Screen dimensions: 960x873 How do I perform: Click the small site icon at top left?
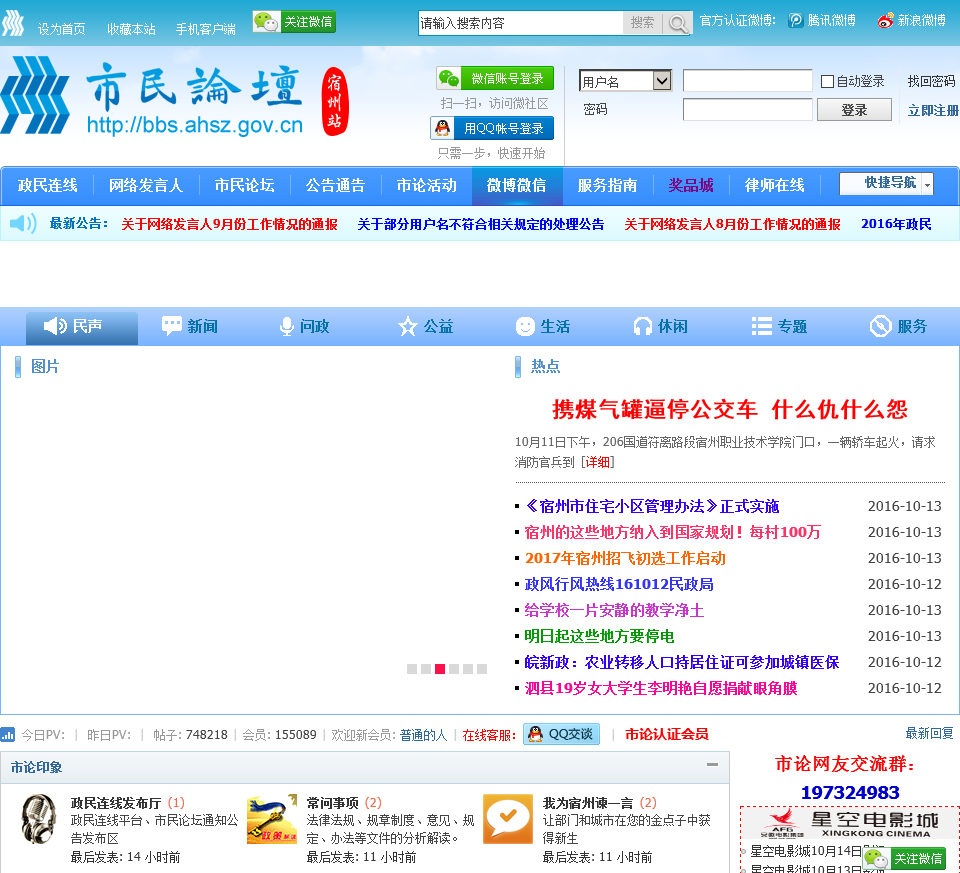coord(12,23)
